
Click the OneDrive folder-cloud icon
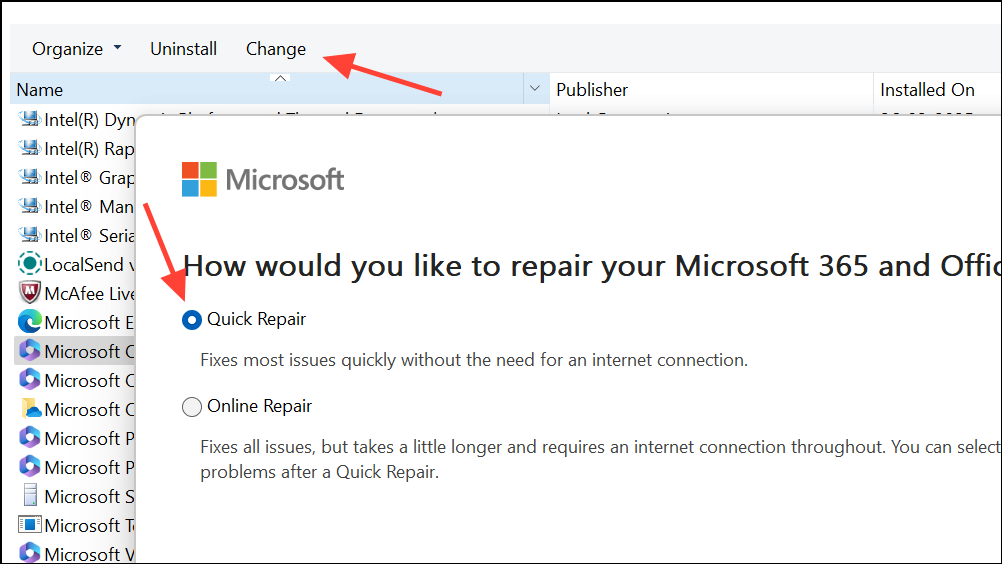click(30, 410)
